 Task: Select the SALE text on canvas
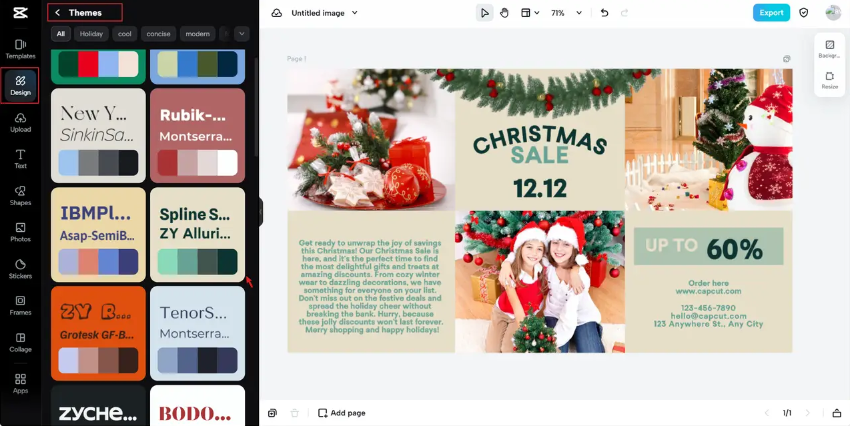[x=539, y=155]
